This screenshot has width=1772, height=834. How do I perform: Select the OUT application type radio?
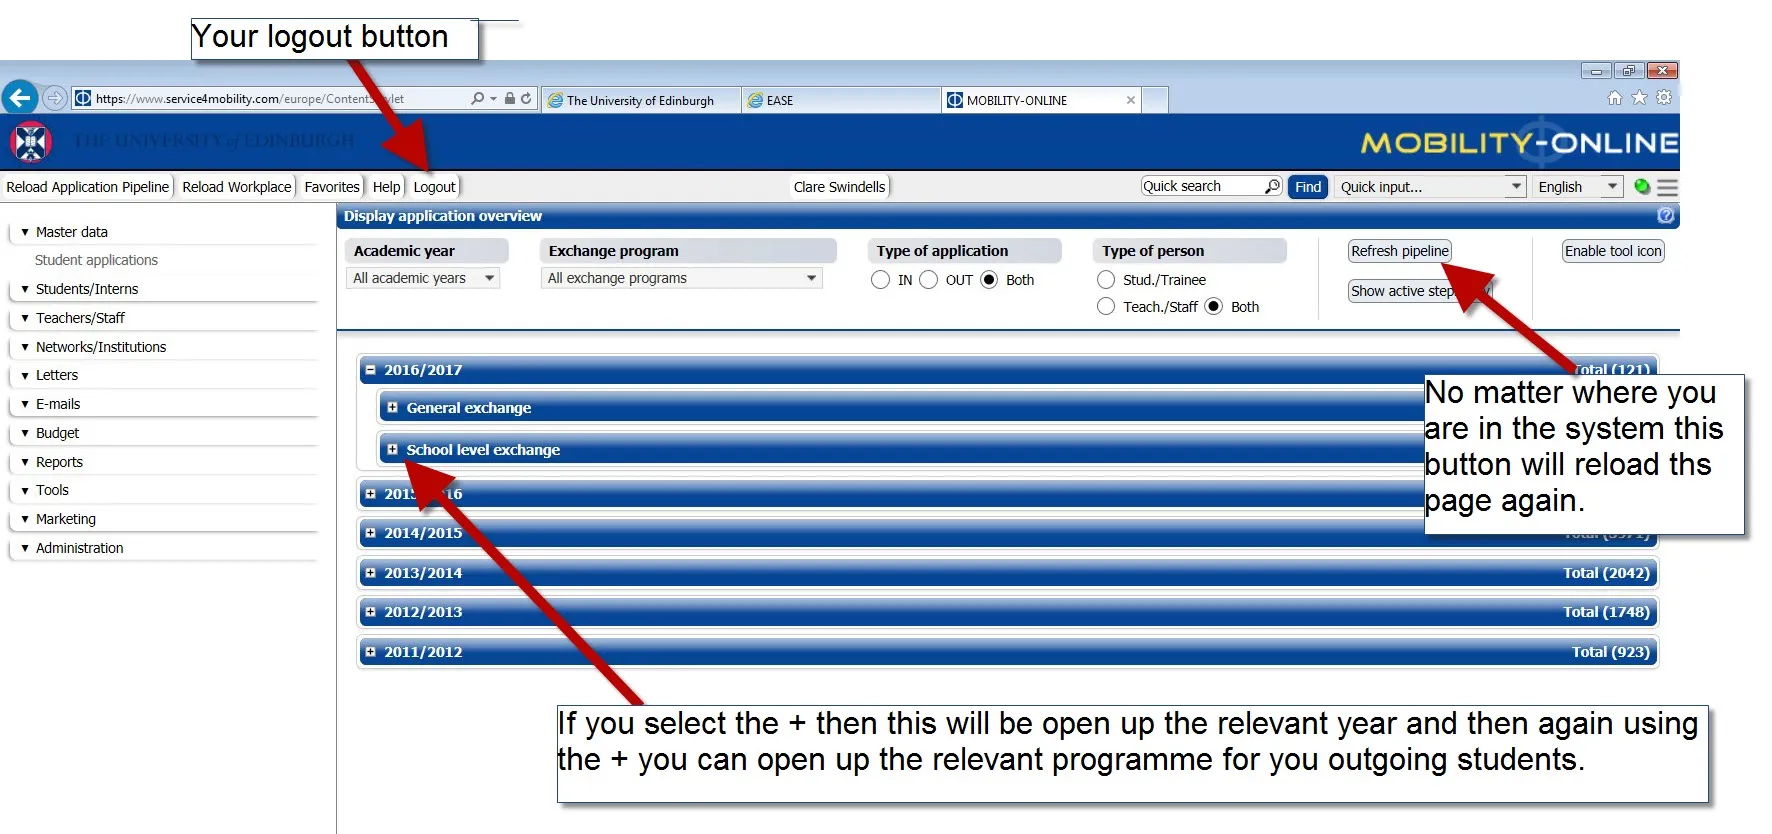928,280
